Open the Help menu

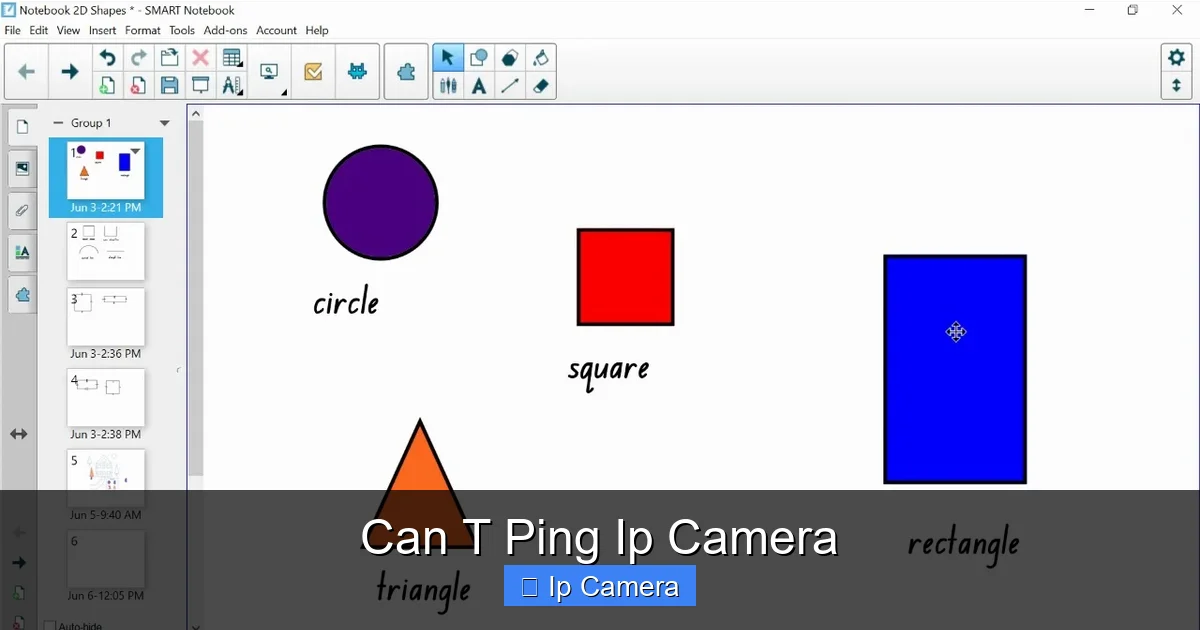point(317,30)
